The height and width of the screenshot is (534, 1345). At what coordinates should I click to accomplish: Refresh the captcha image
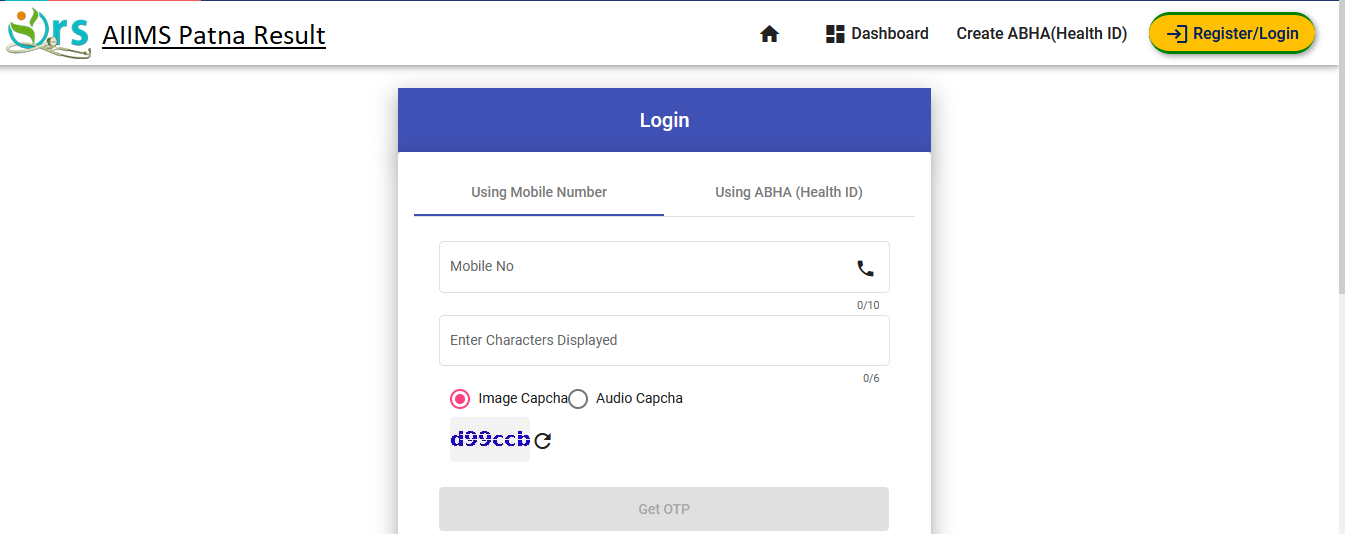543,441
